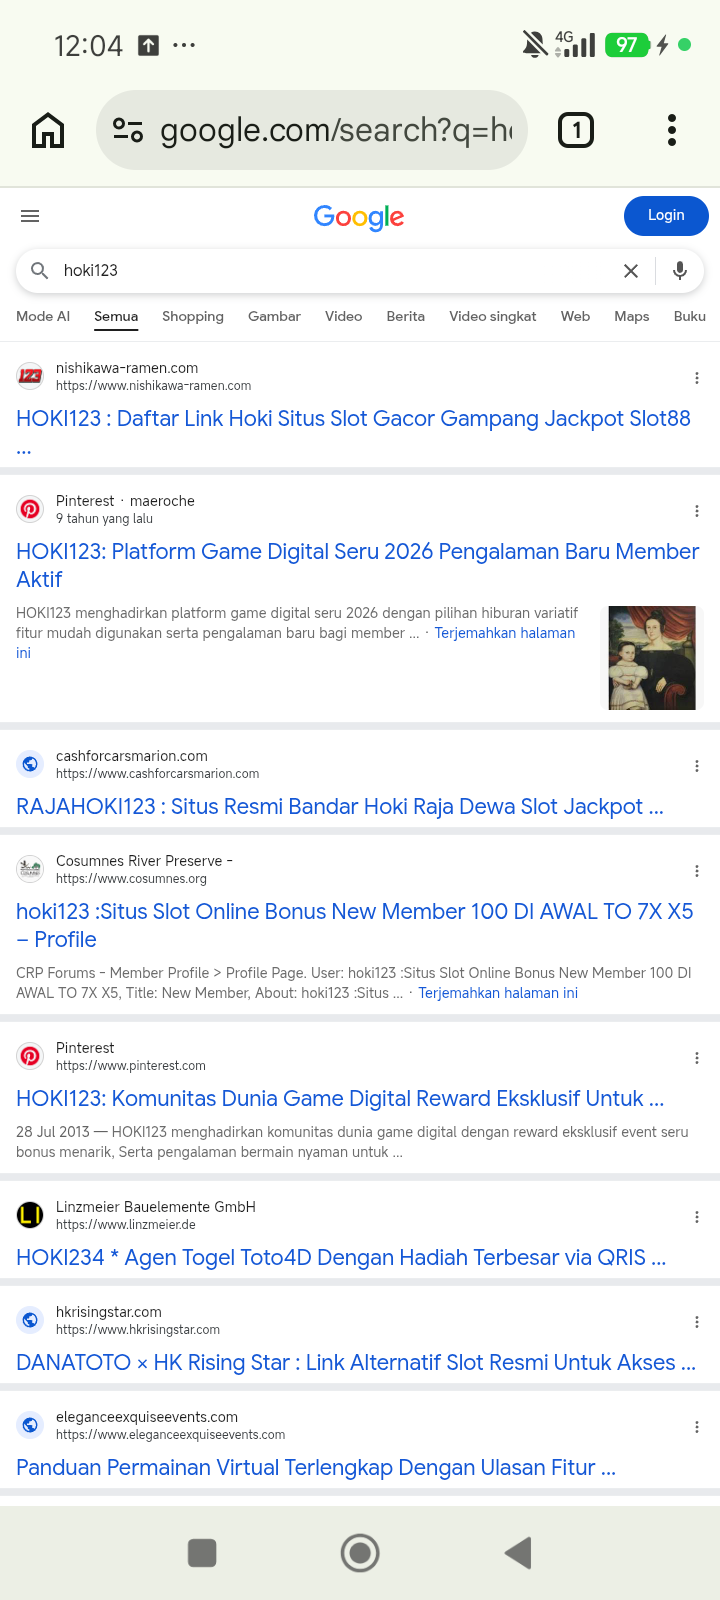Image resolution: width=720 pixels, height=1600 pixels.
Task: Open HOKI123 Komunitas Dunia Game Digital link
Action: pos(339,1098)
